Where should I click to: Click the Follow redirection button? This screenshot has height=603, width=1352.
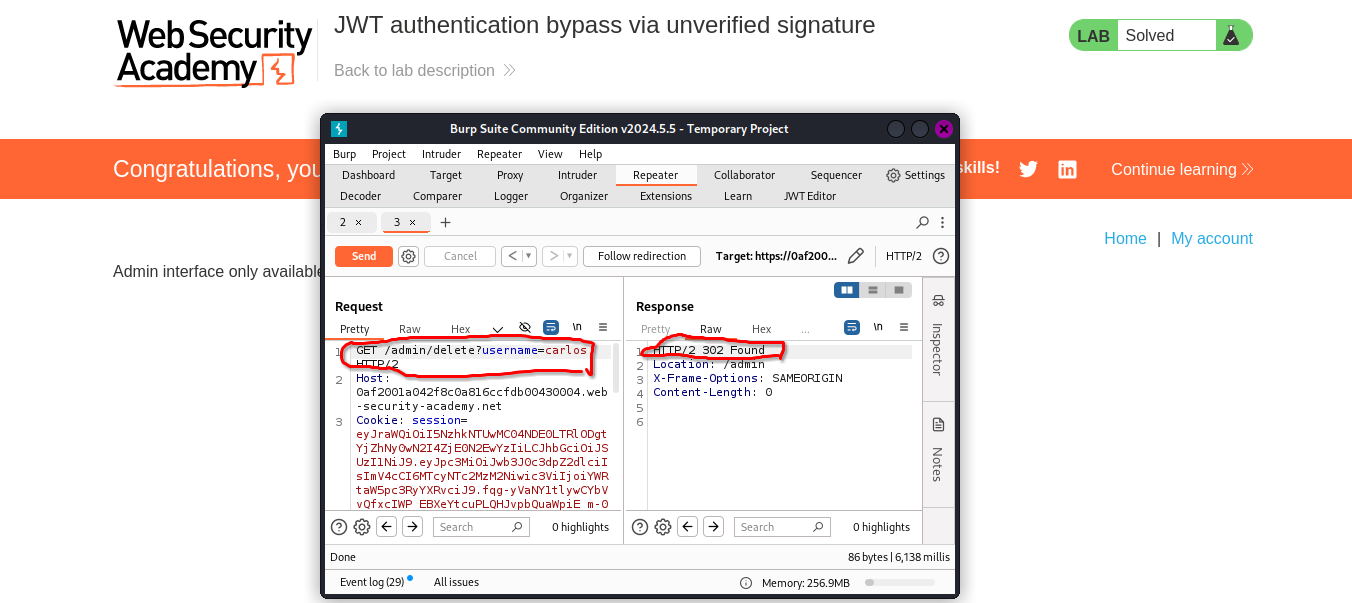tap(641, 256)
